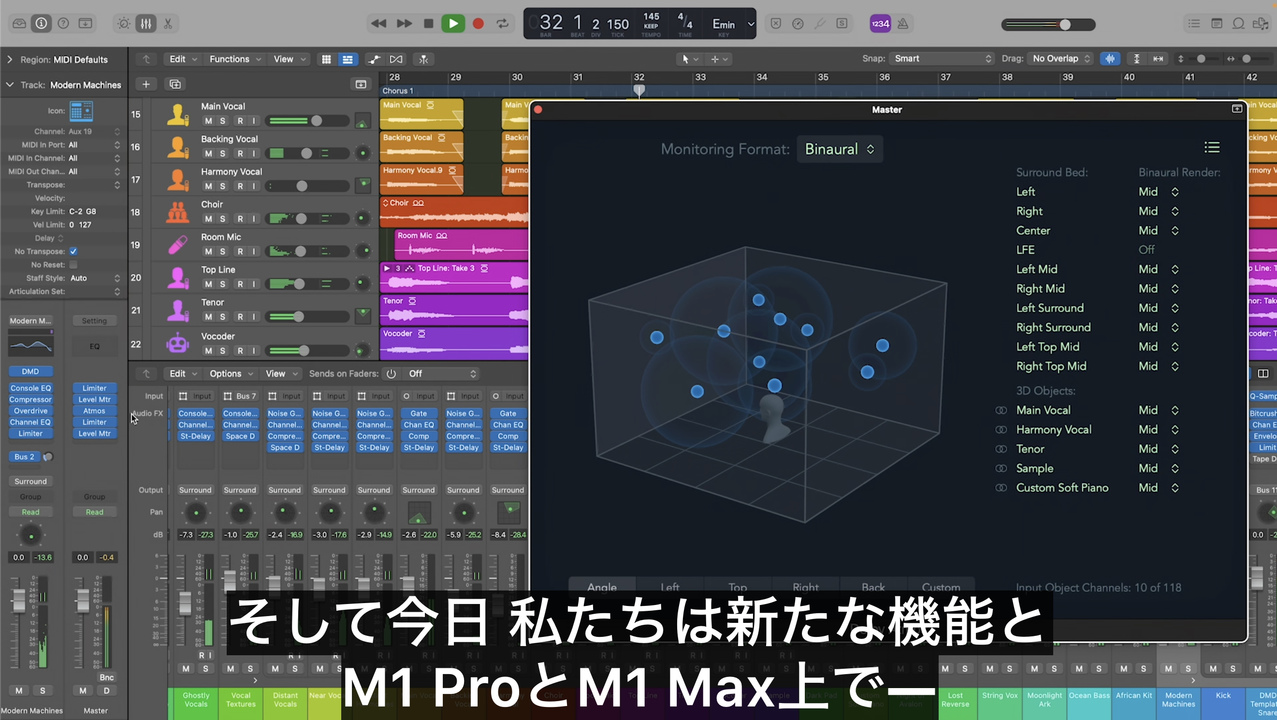Viewport: 1277px width, 720px height.
Task: Toggle the Inspector info button
Action: (x=41, y=23)
